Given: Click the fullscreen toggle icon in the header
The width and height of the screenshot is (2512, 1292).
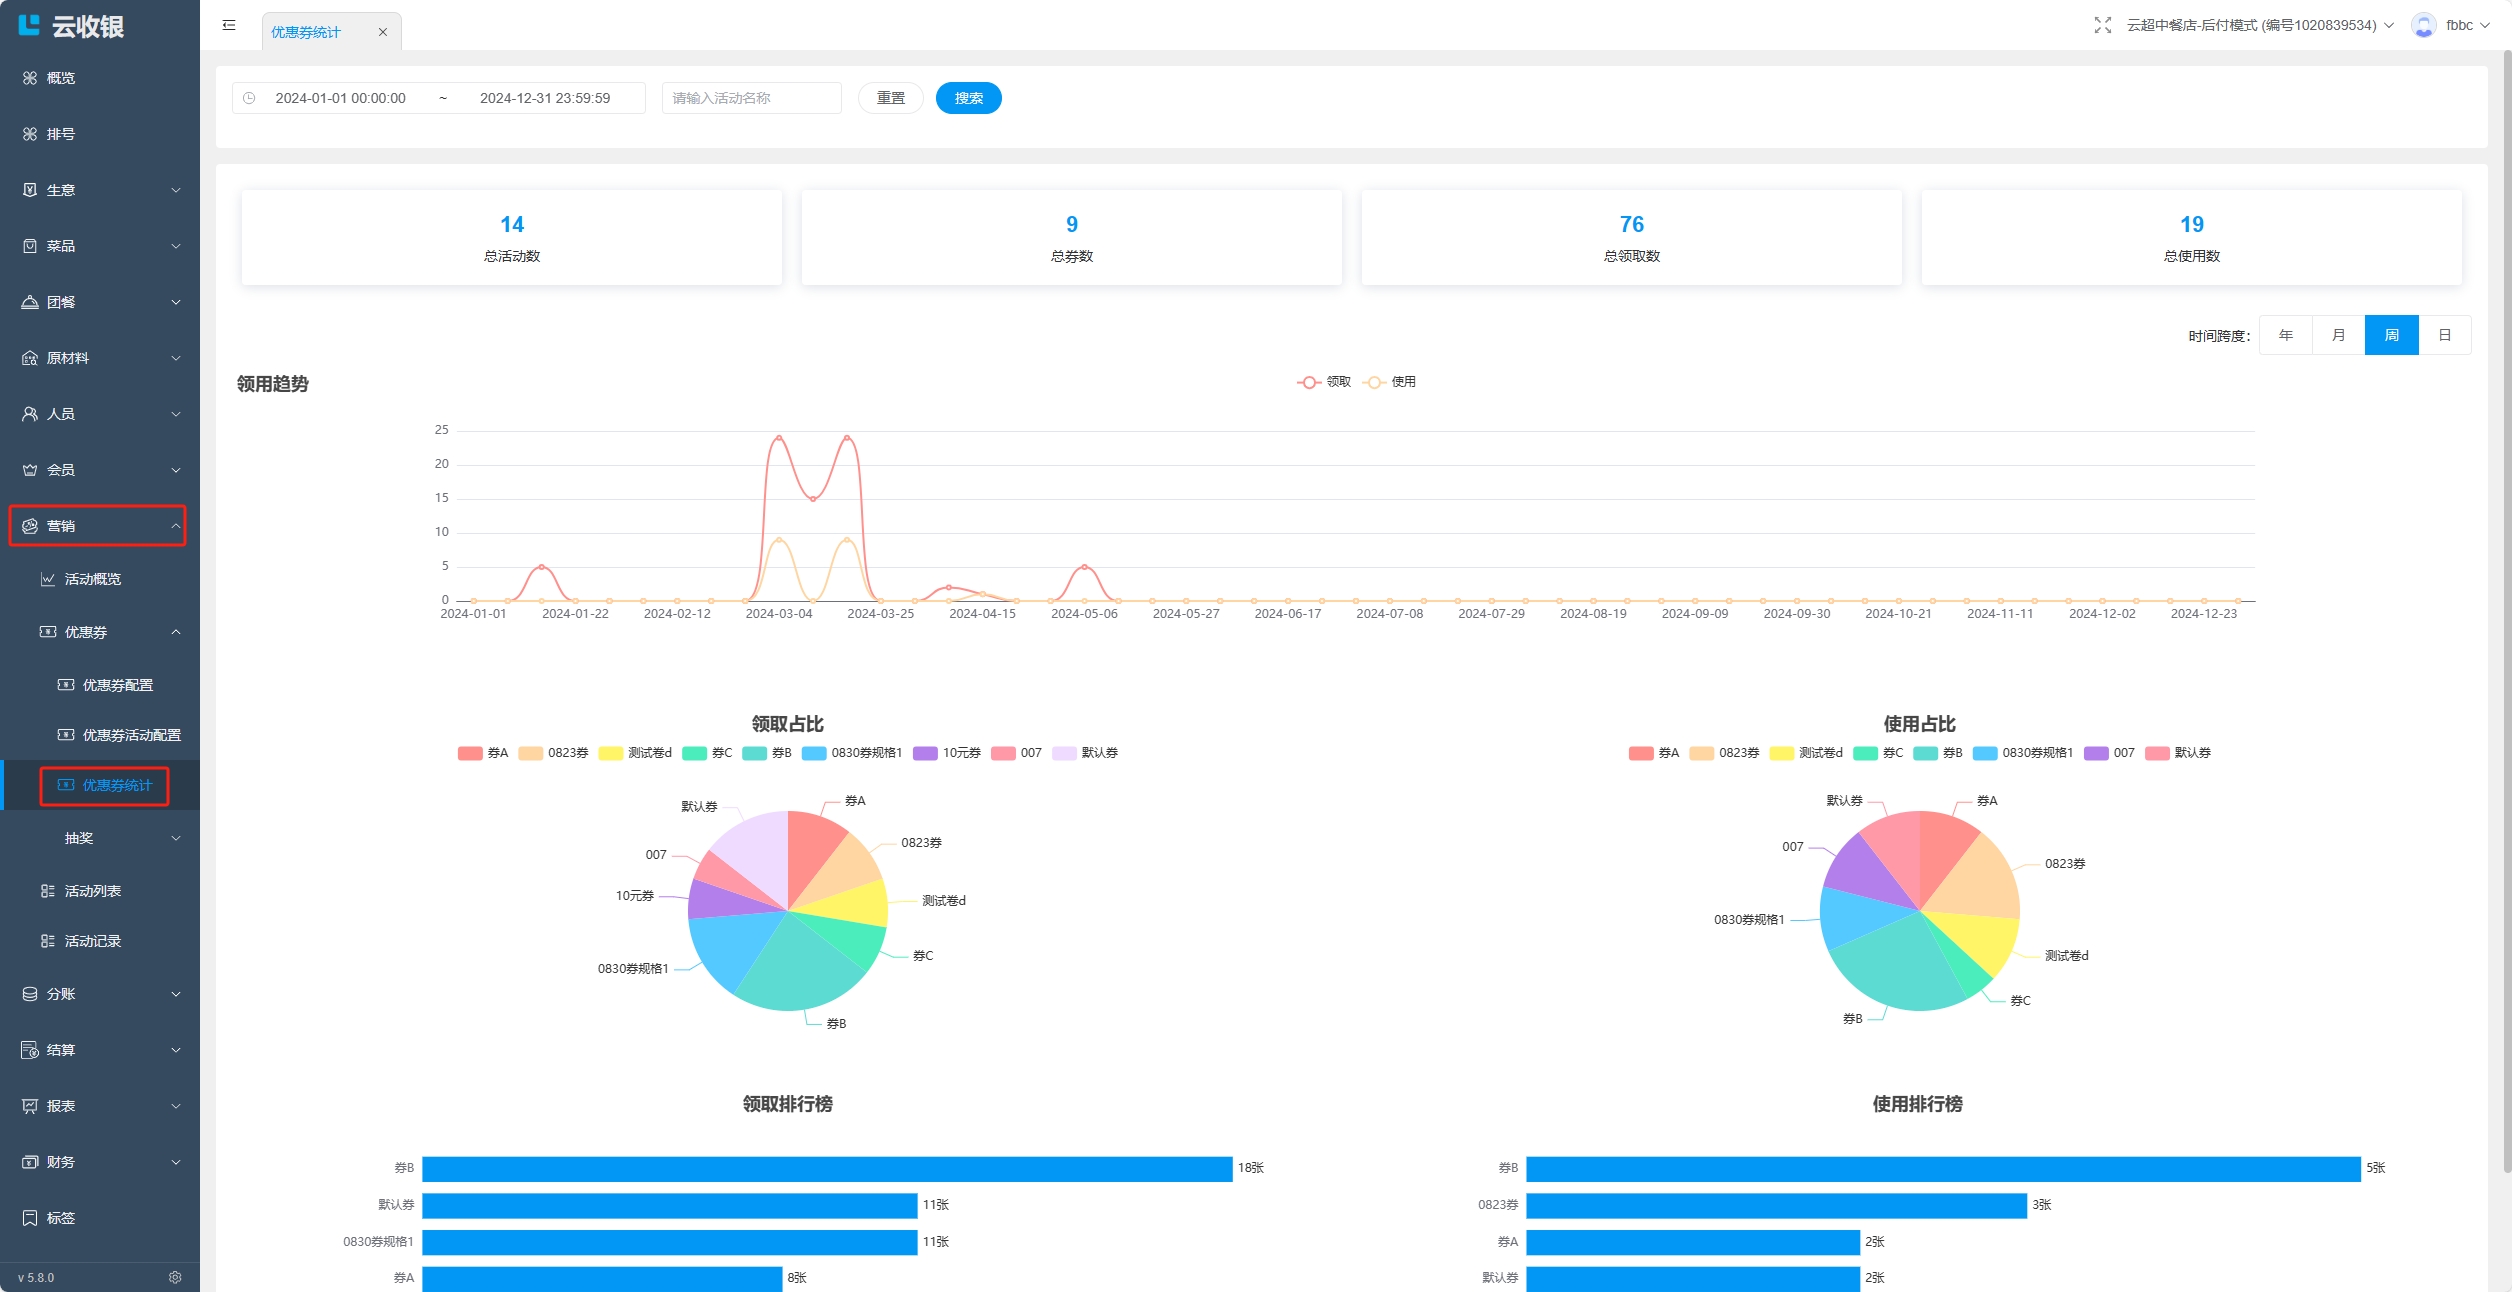Looking at the screenshot, I should (x=2102, y=25).
